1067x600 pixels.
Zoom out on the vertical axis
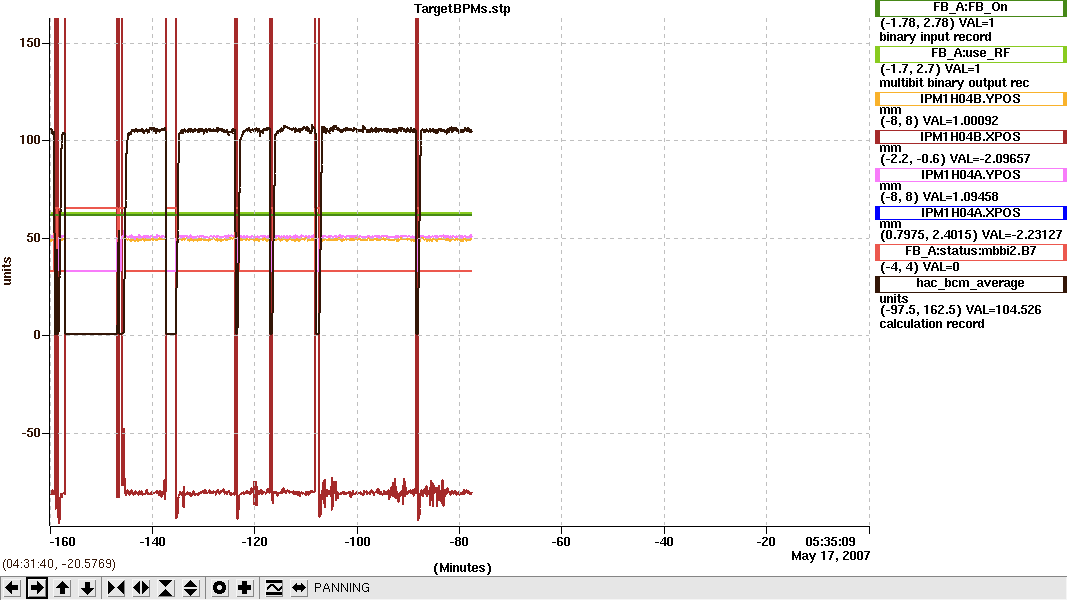click(x=191, y=588)
